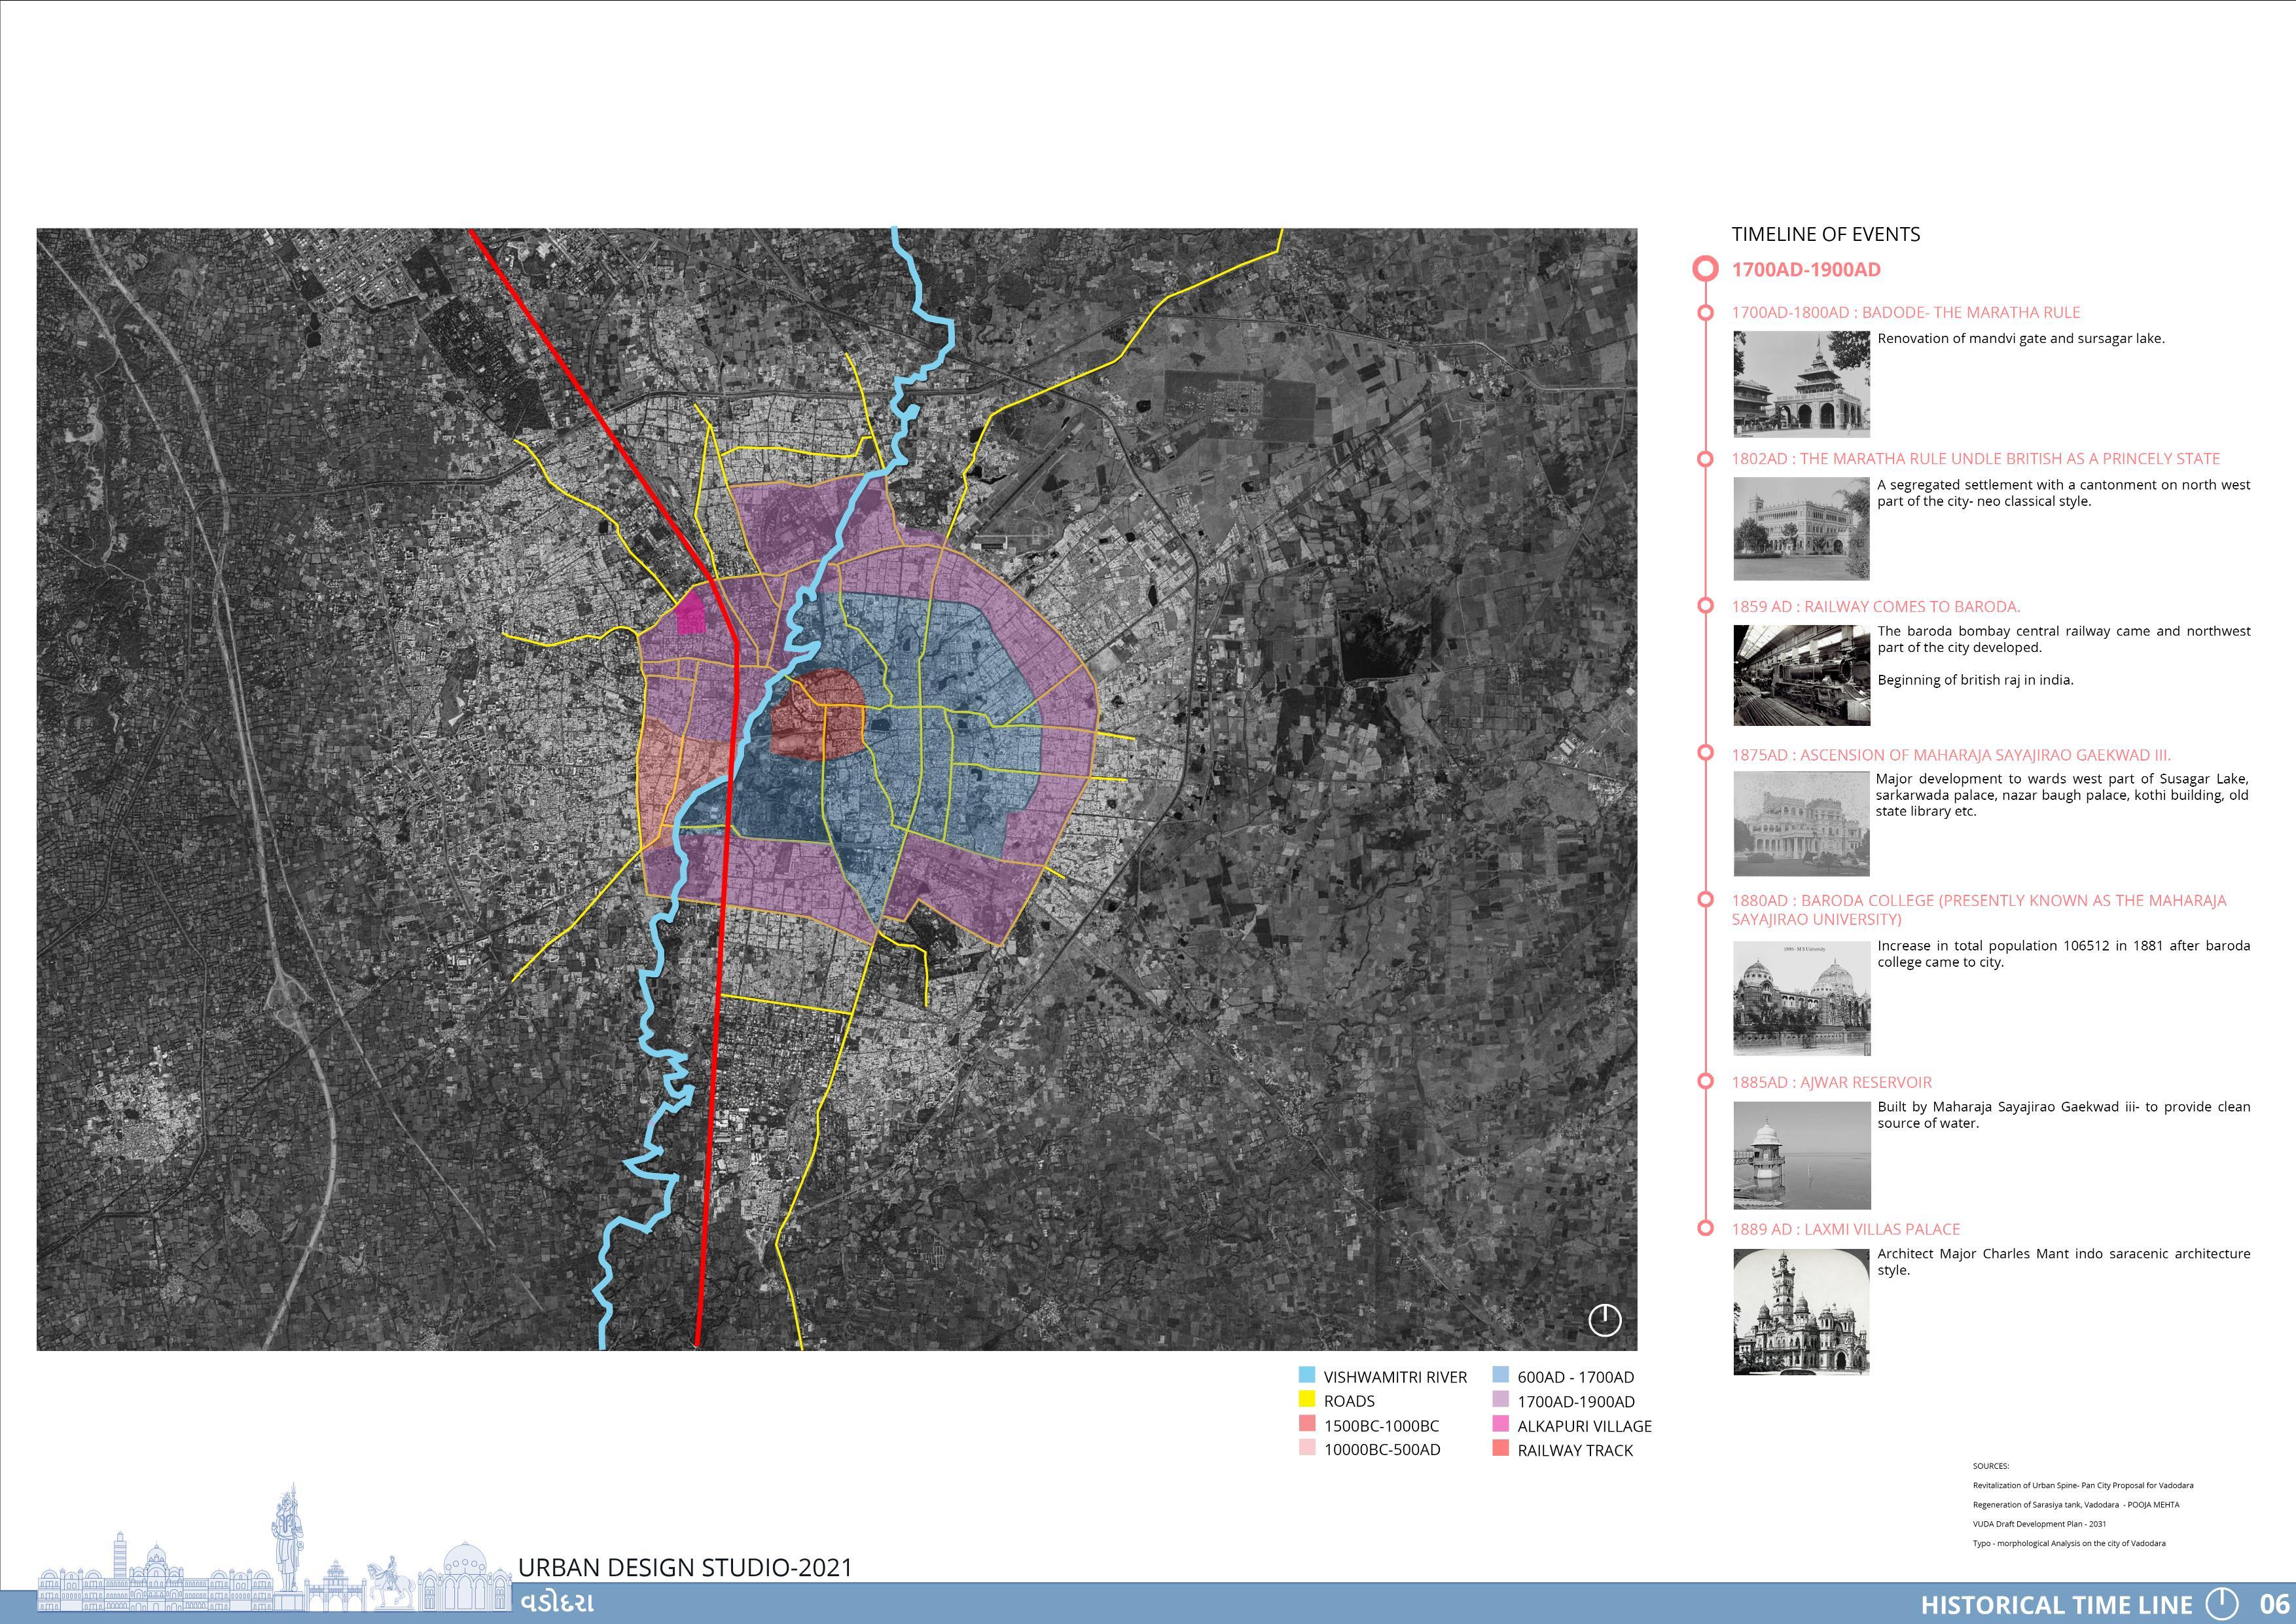The height and width of the screenshot is (1624, 2296).
Task: Click the Alkapuri Village pink legend swatch
Action: coord(1500,1424)
